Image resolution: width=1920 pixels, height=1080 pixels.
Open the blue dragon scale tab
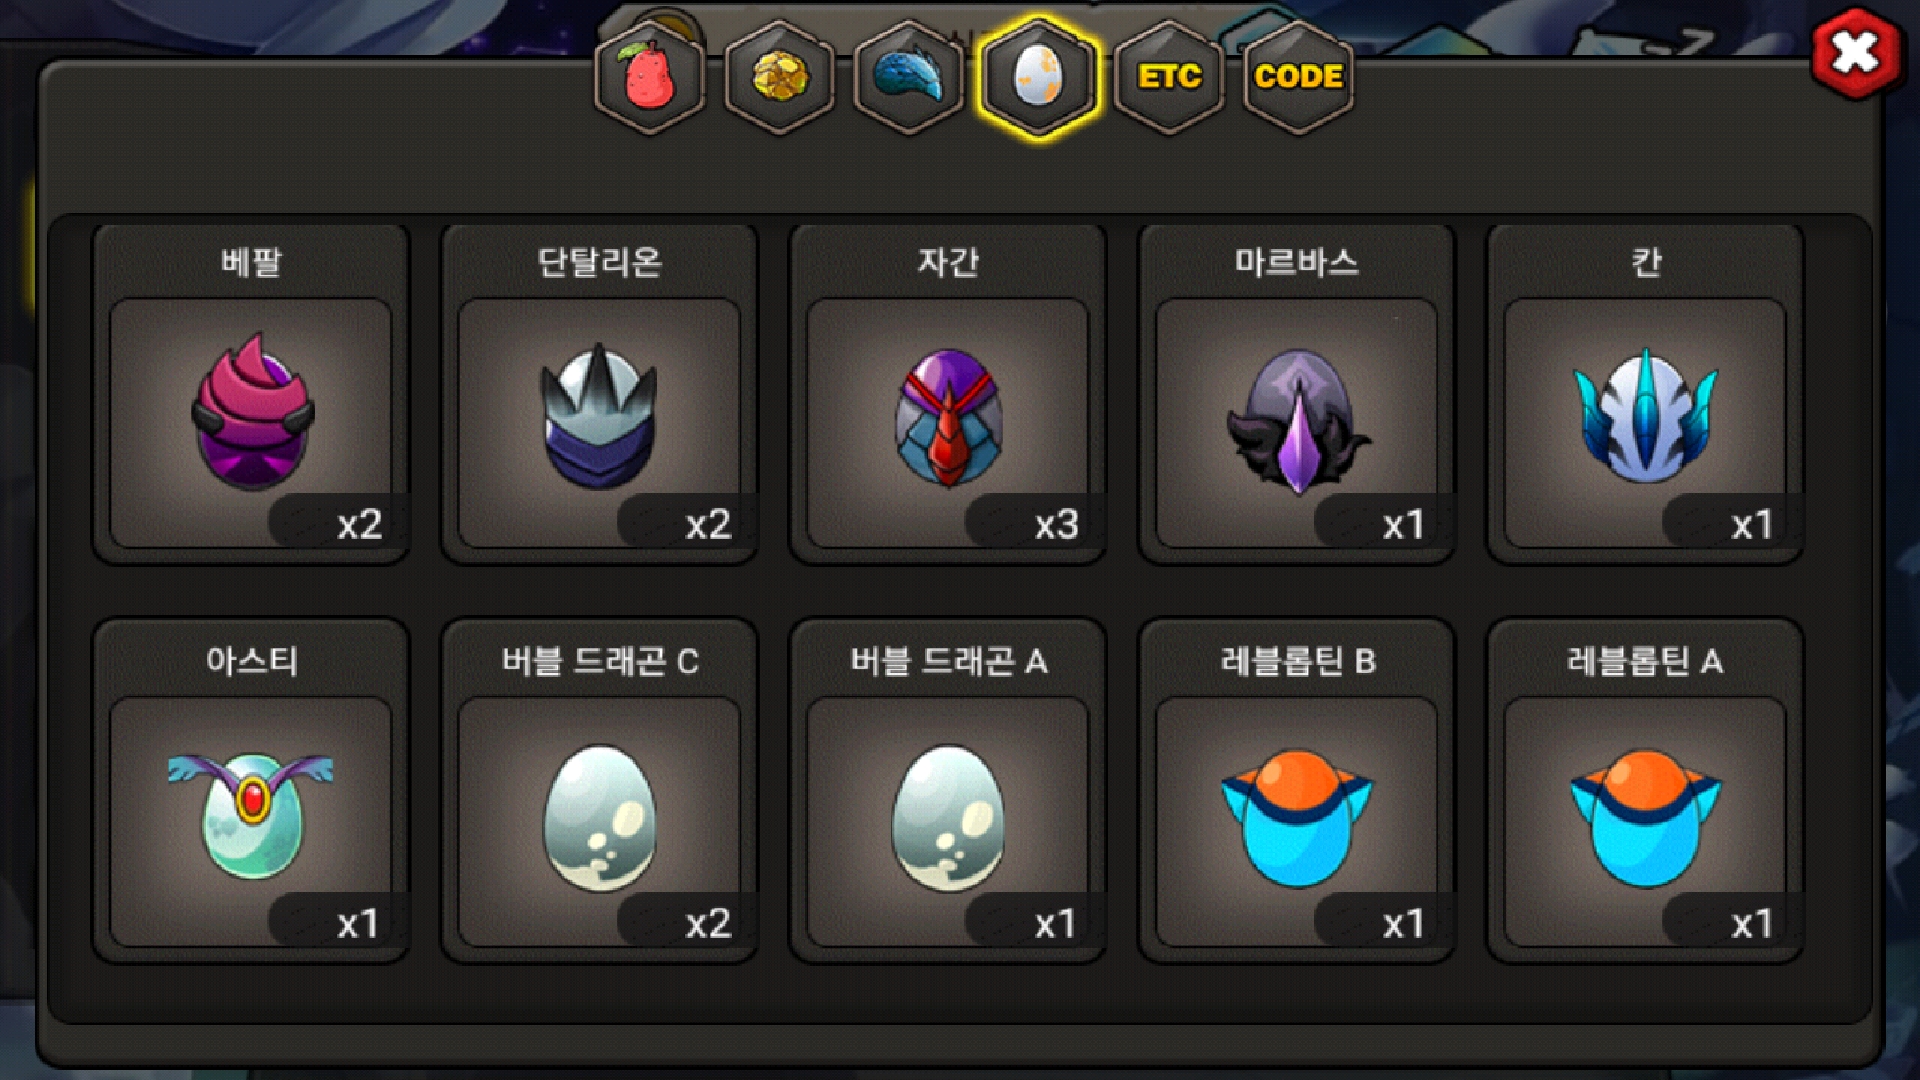[909, 77]
